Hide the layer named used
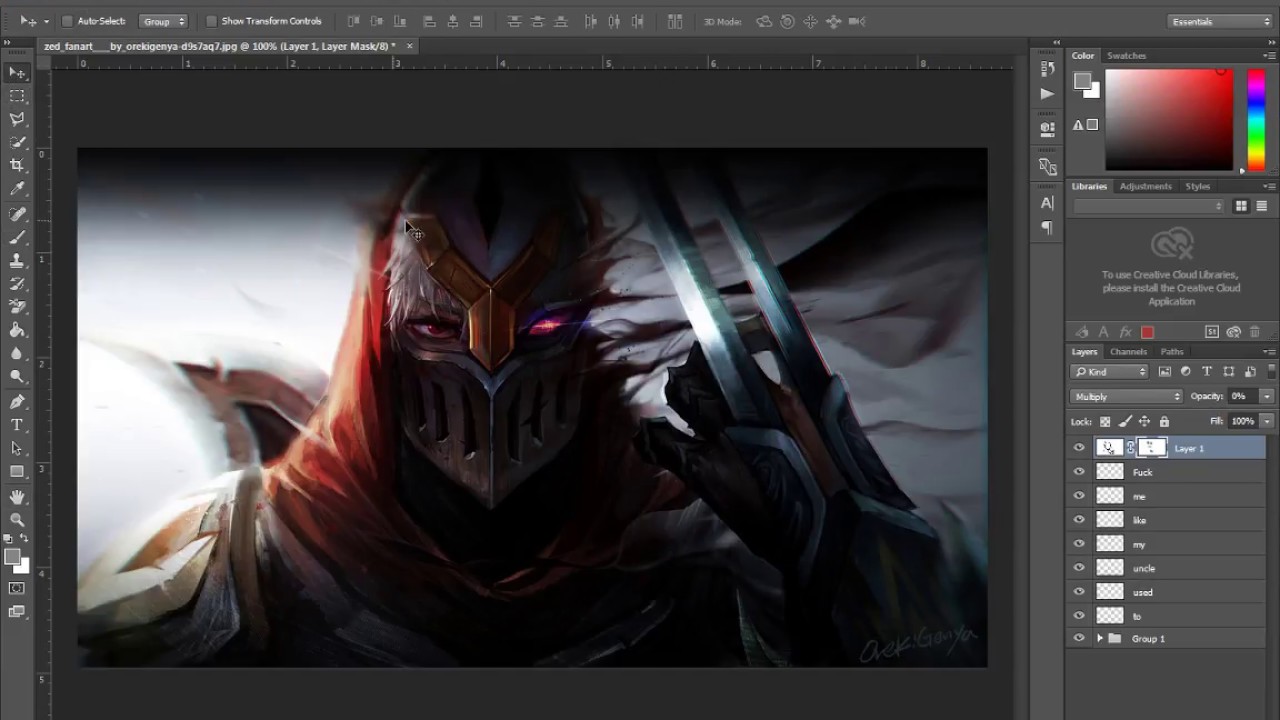Image resolution: width=1280 pixels, height=720 pixels. [1079, 592]
